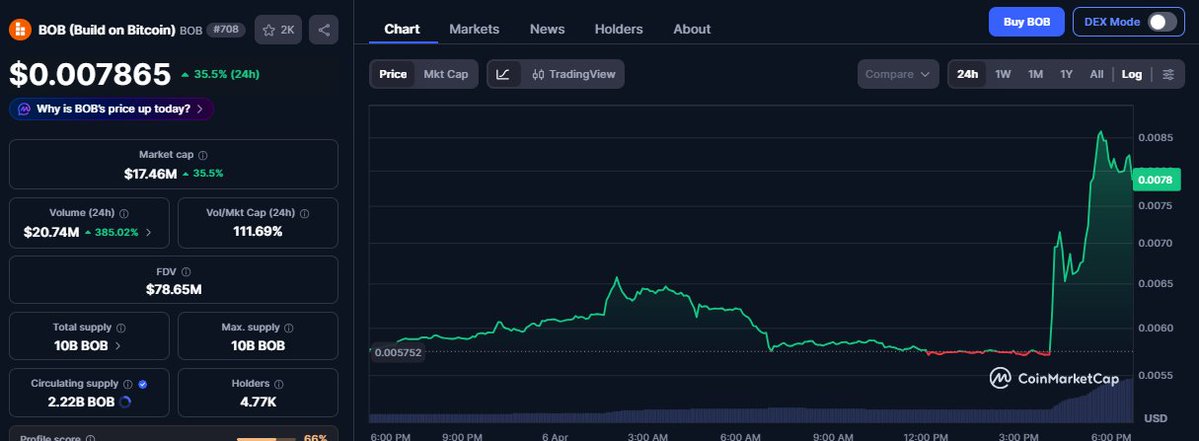The height and width of the screenshot is (441, 1199).
Task: Click the Profile score progress bar
Action: [x=267, y=439]
